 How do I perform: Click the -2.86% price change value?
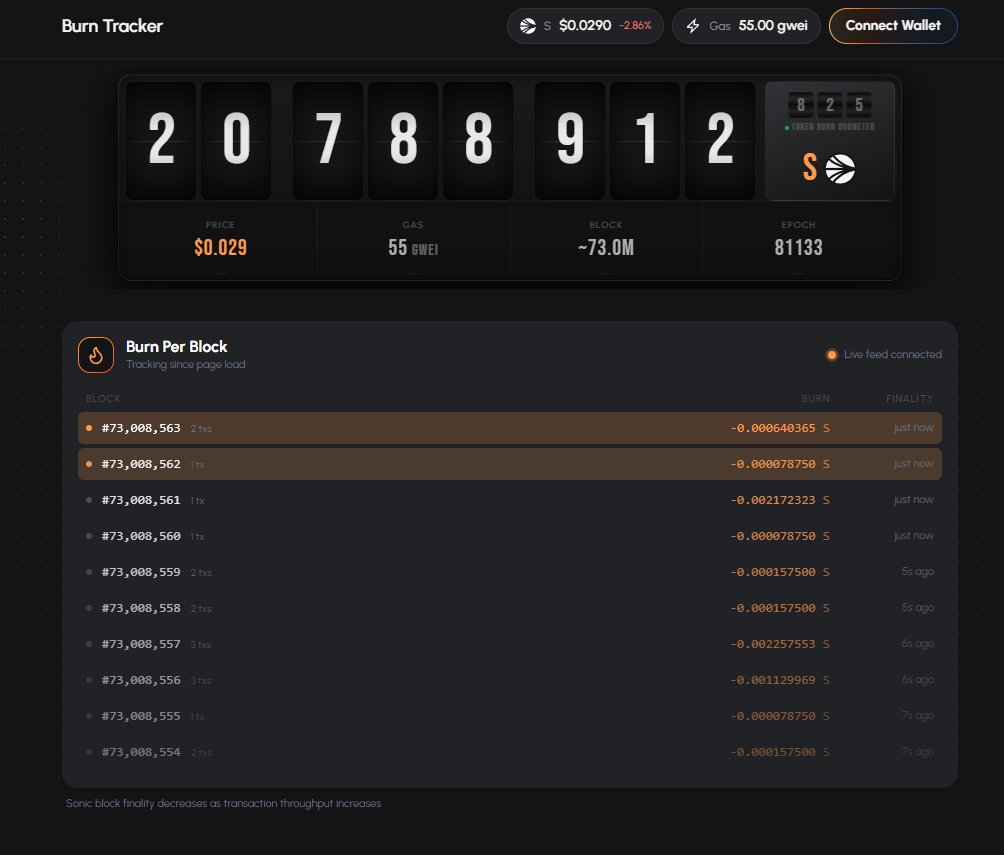pos(635,26)
